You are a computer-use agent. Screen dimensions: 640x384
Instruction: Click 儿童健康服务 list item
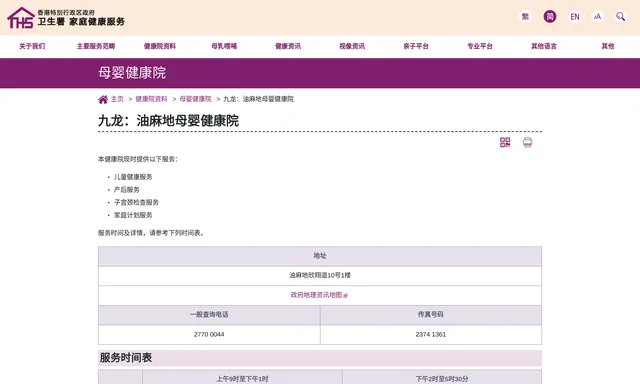click(x=133, y=177)
